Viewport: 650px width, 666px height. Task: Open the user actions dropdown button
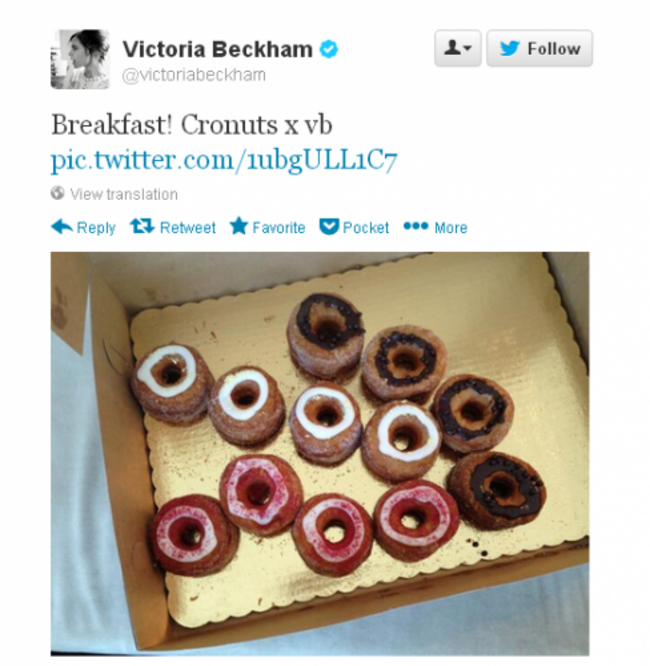pos(458,48)
